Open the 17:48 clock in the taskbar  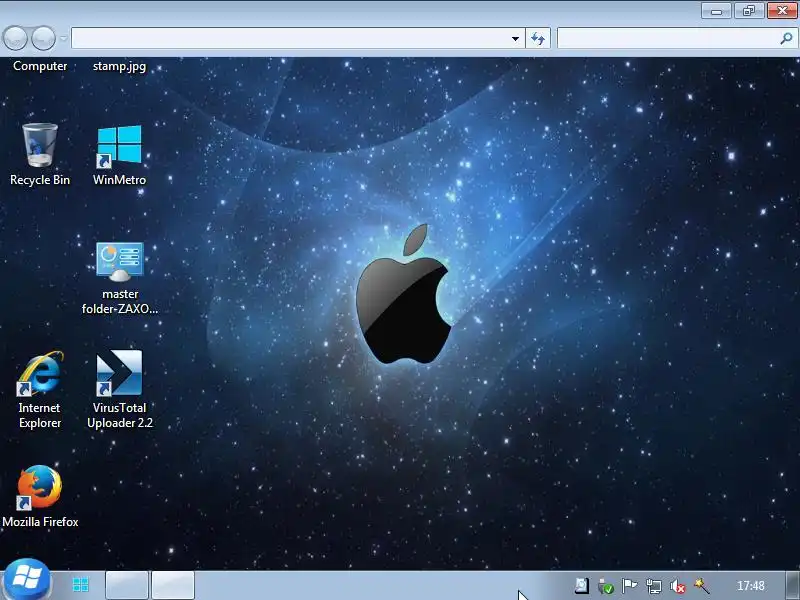coord(751,586)
